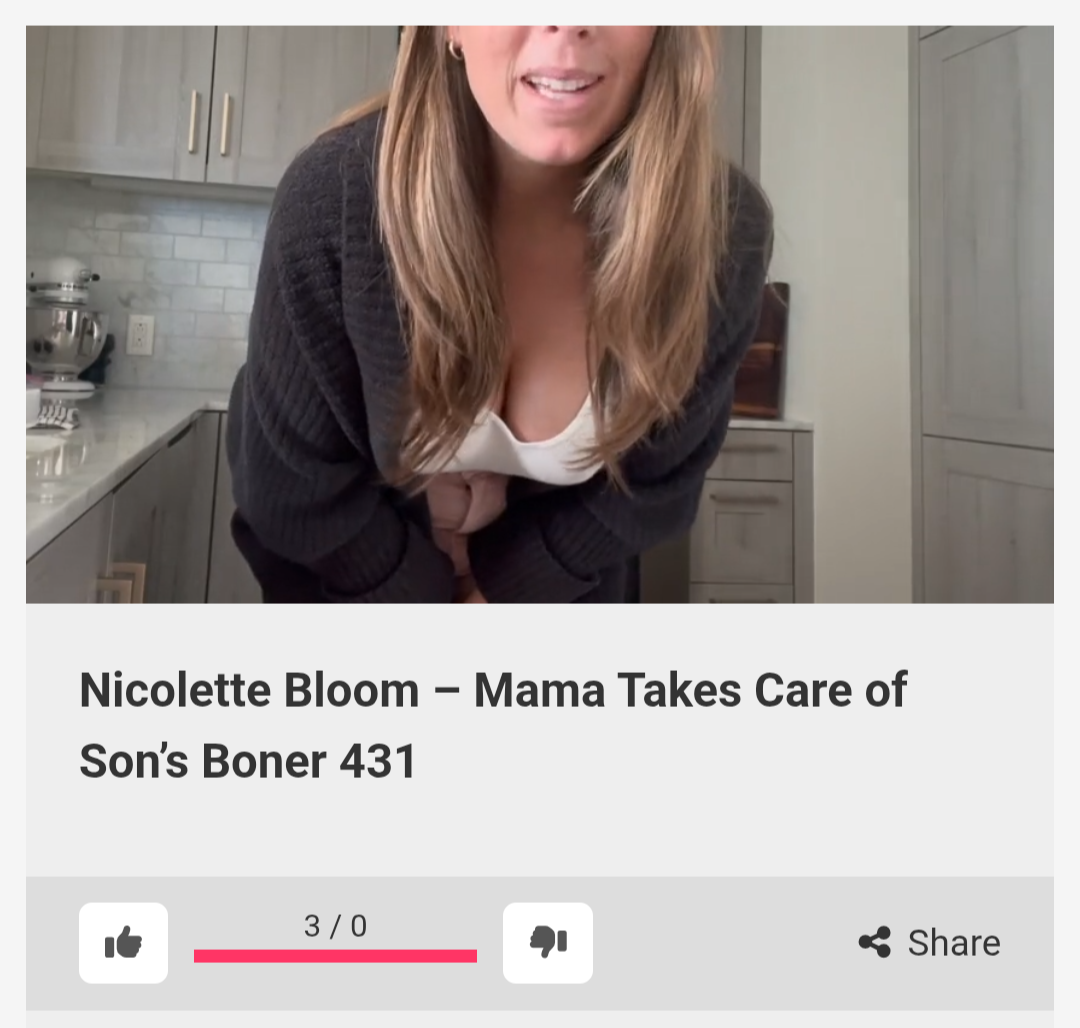Toggle like state via thumbs-up
1080x1028 pixels.
123,943
